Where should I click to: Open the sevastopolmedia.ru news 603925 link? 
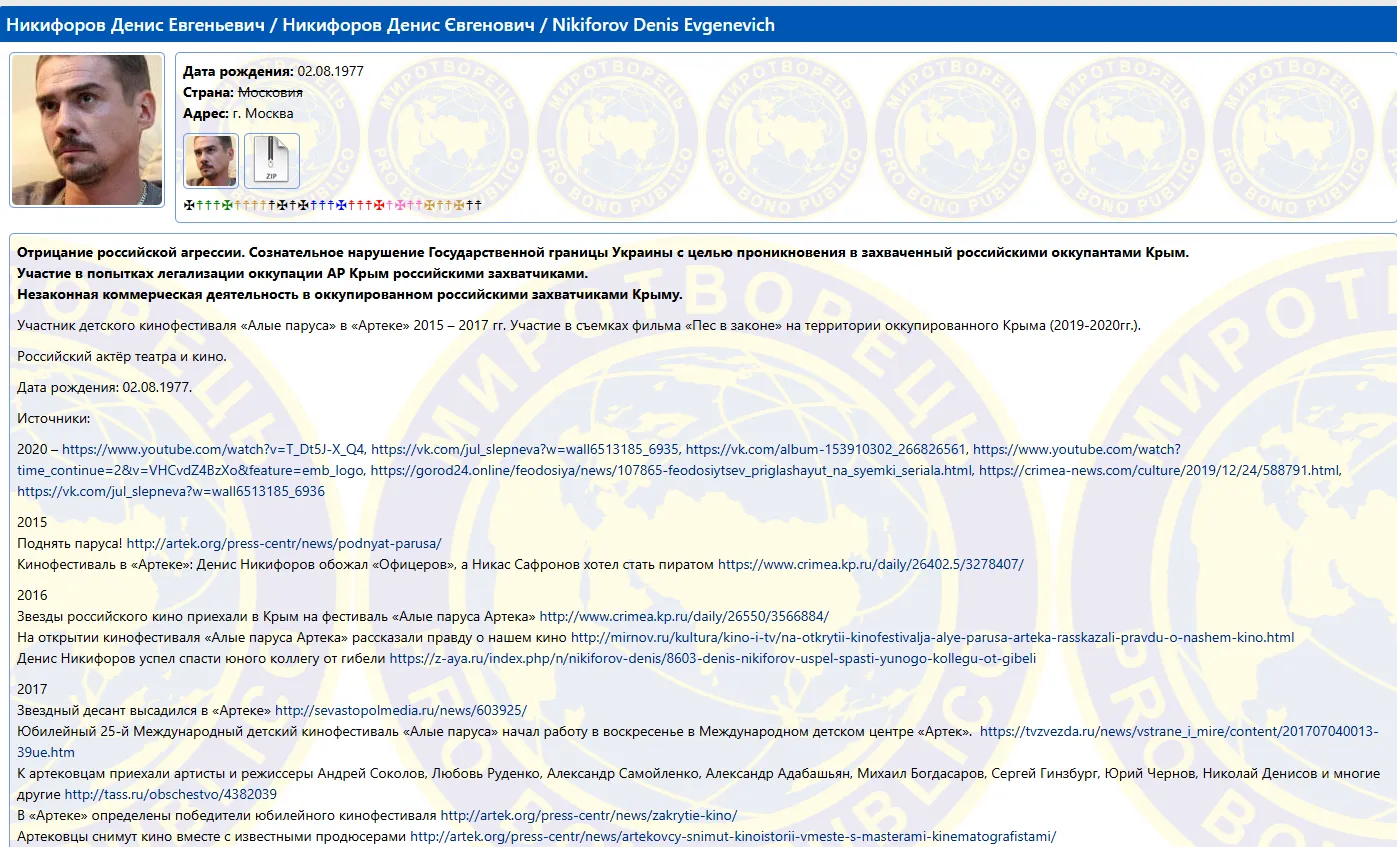point(401,710)
